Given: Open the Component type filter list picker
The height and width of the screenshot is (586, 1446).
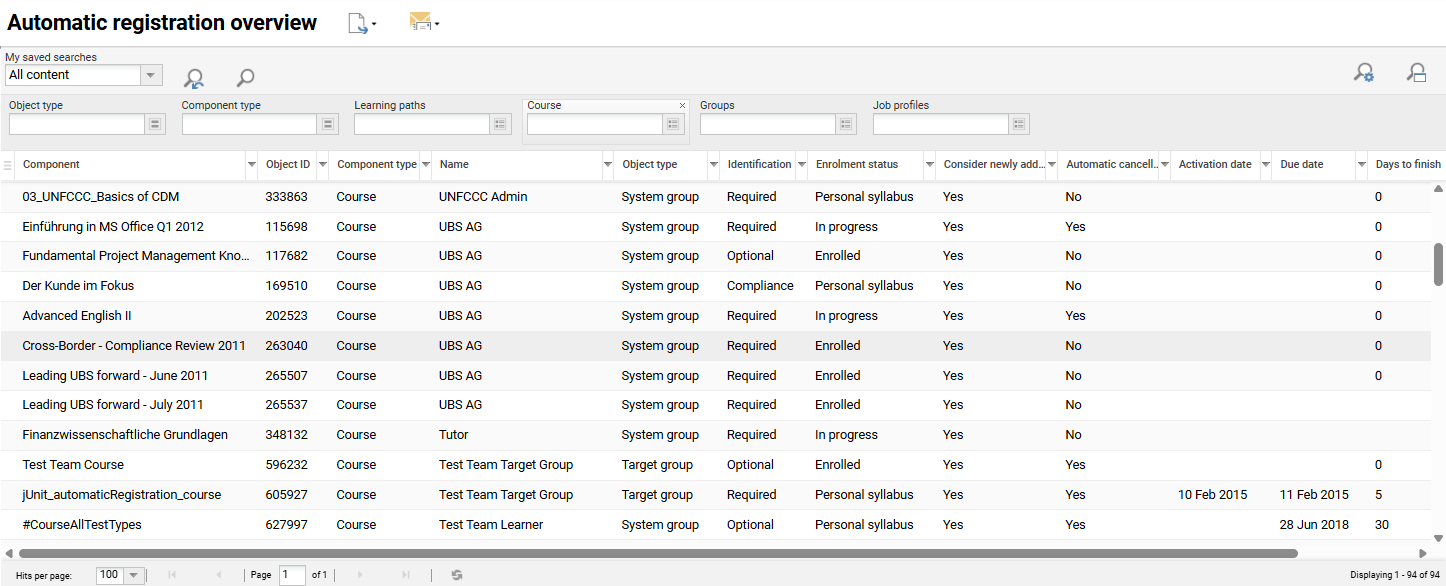Looking at the screenshot, I should point(328,123).
